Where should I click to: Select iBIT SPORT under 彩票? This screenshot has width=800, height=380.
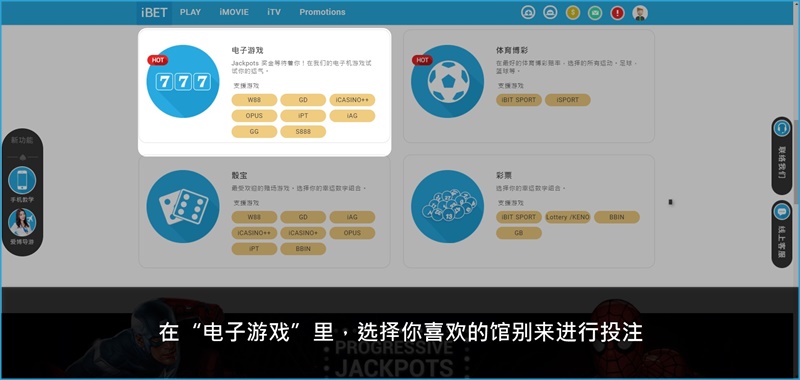pyautogui.click(x=519, y=217)
